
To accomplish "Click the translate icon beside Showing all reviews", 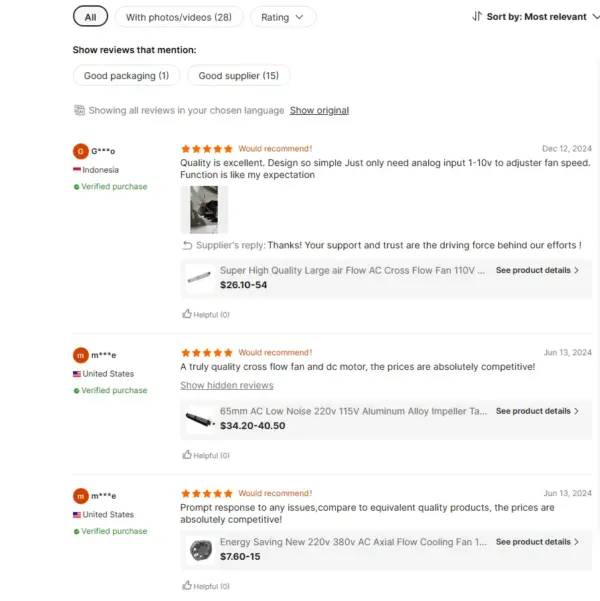I will point(79,110).
